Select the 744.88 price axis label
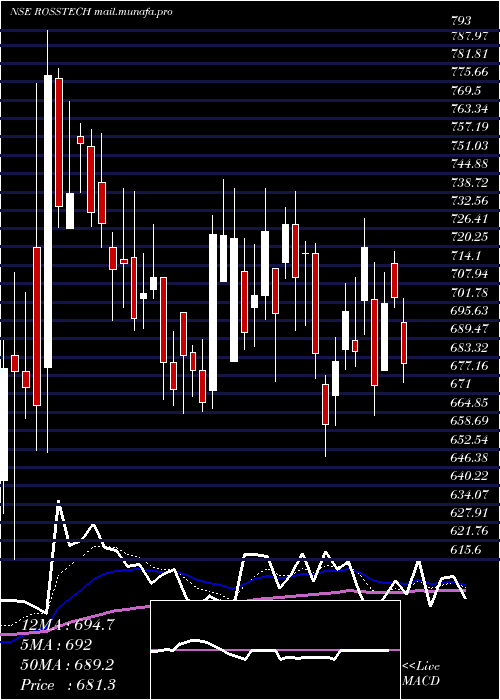The width and height of the screenshot is (500, 700). click(470, 164)
